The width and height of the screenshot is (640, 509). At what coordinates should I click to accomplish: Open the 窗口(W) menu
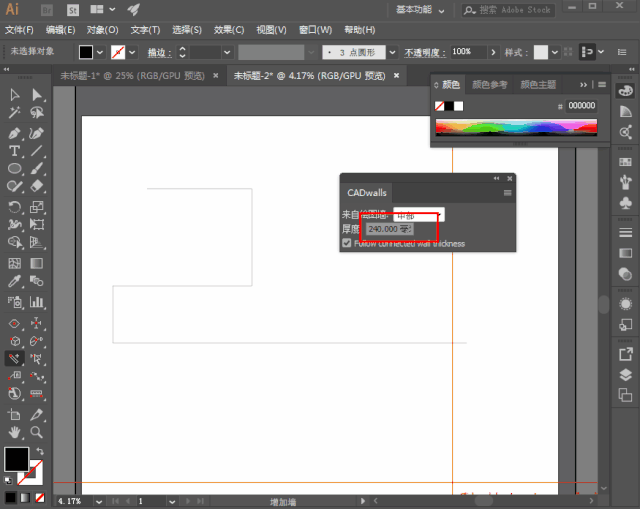point(316,30)
